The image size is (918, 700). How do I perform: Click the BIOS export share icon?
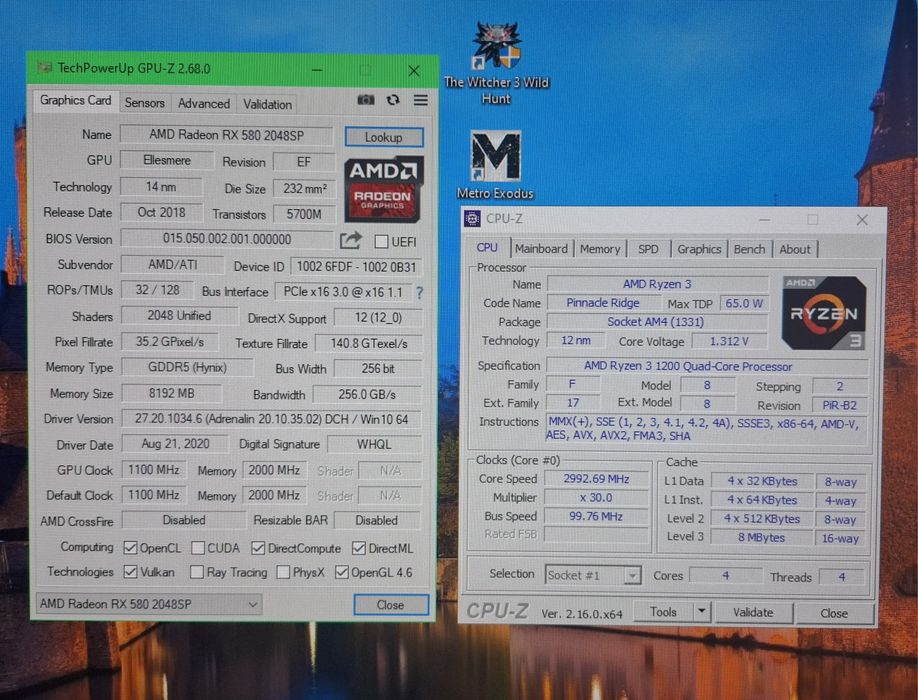[x=351, y=240]
